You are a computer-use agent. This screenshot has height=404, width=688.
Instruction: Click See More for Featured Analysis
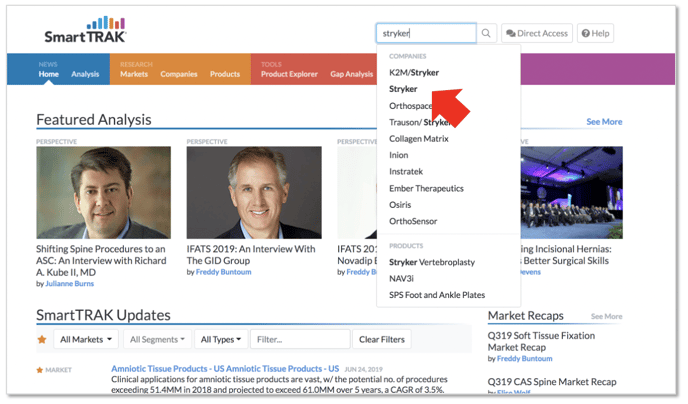click(x=604, y=122)
